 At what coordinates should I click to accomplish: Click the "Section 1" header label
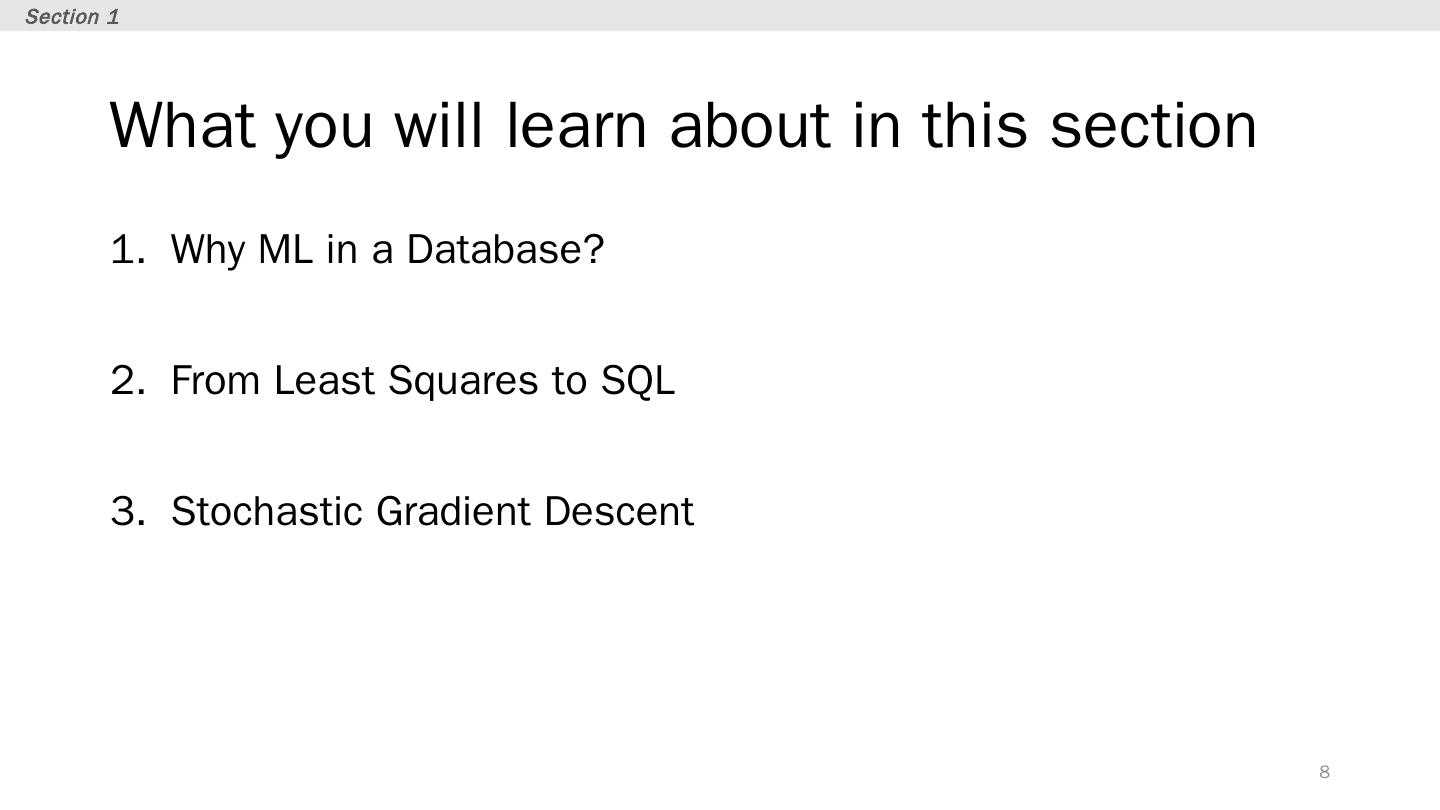click(72, 16)
